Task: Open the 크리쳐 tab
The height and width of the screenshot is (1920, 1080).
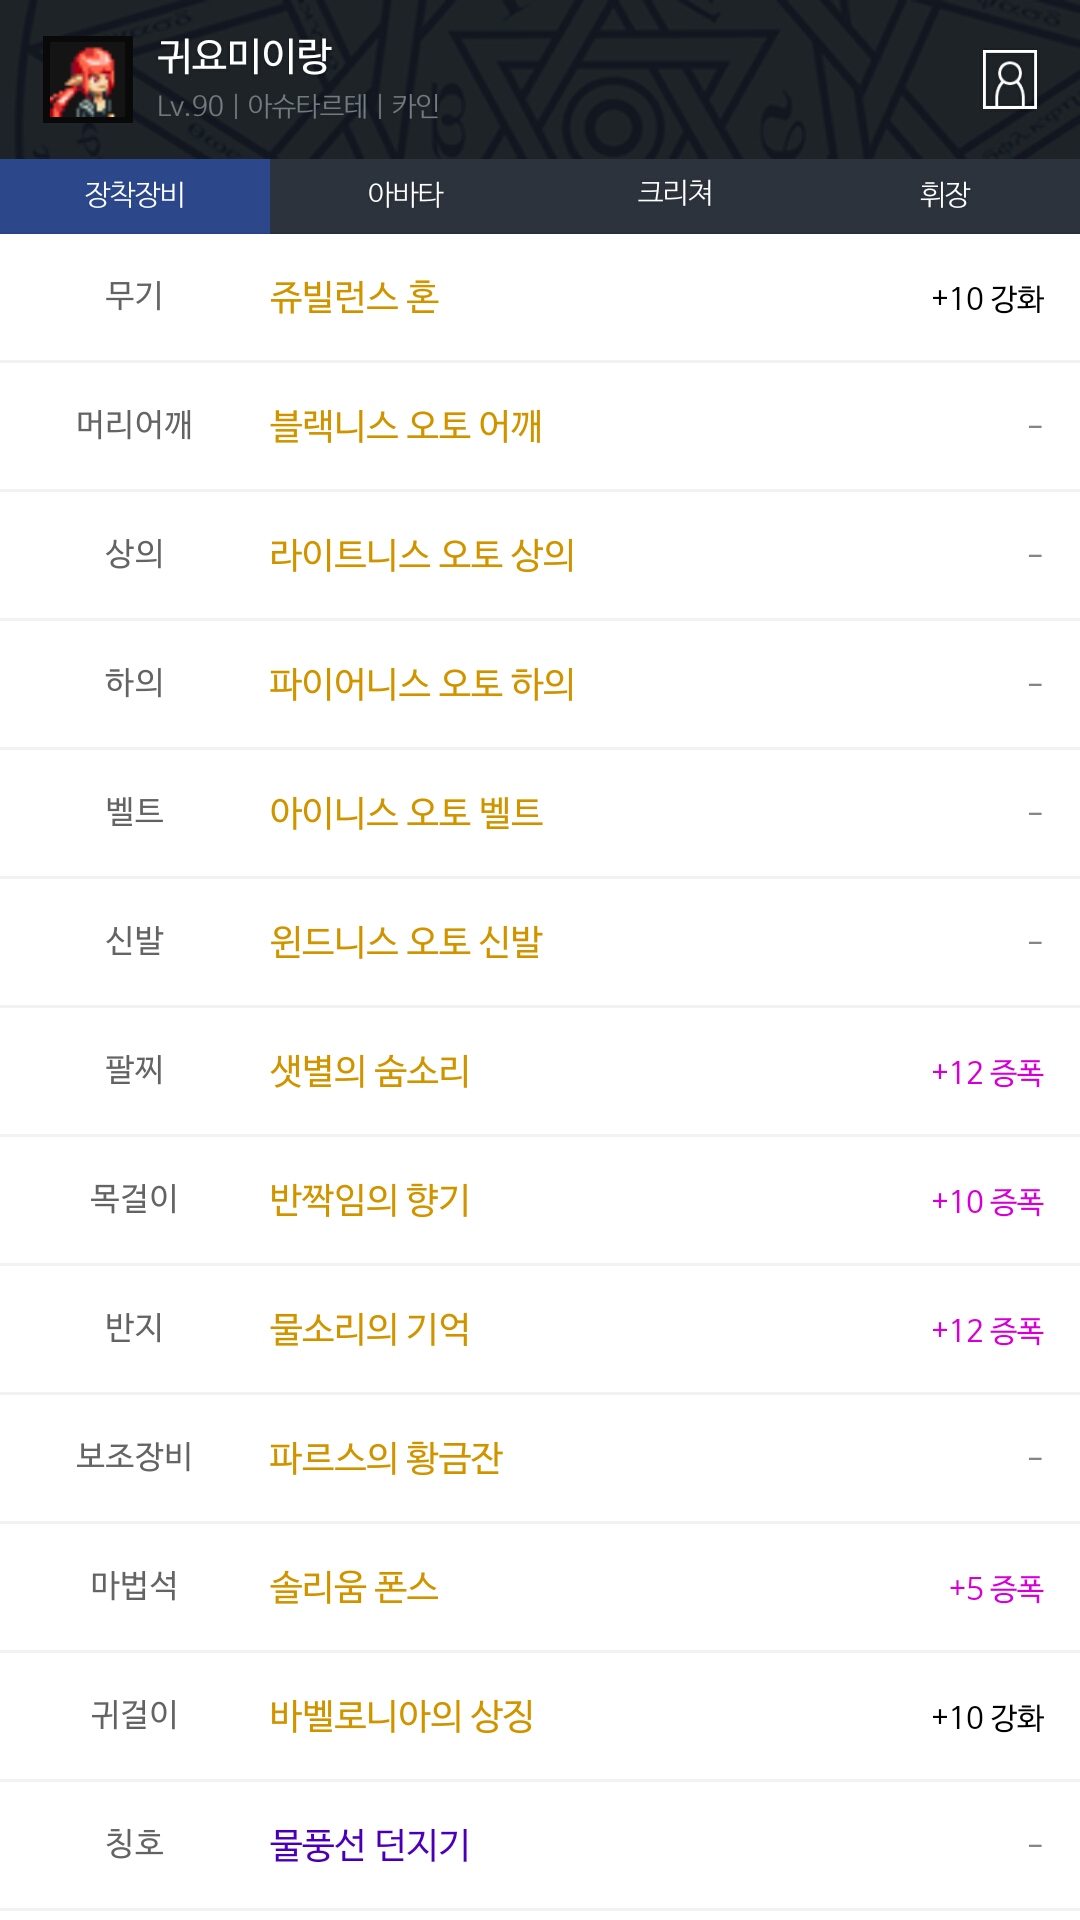Action: pyautogui.click(x=675, y=195)
